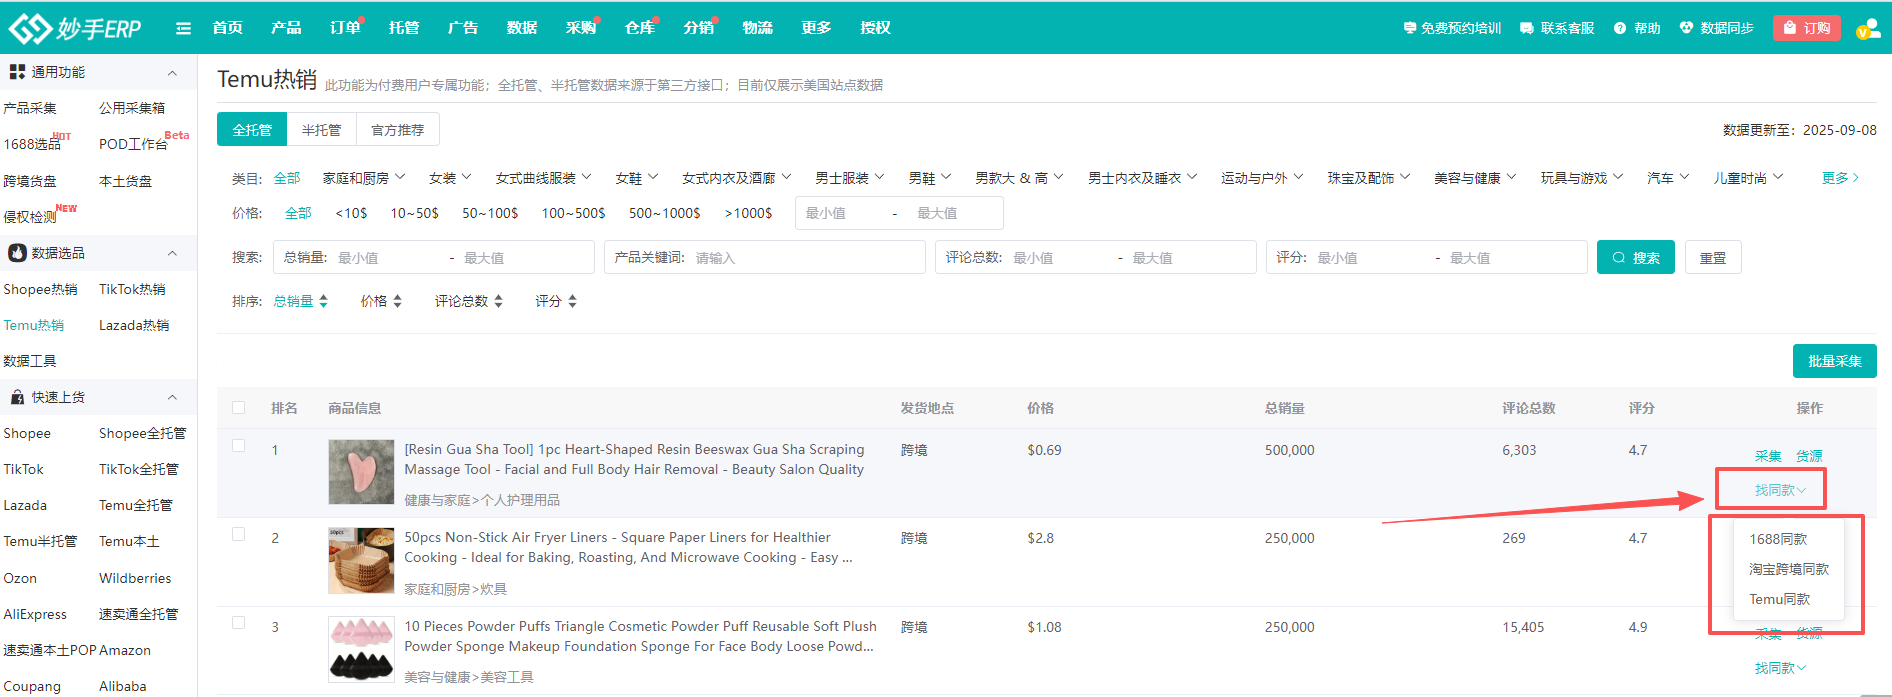The image size is (1892, 697).
Task: Switch to the 半托管 tab
Action: point(321,130)
